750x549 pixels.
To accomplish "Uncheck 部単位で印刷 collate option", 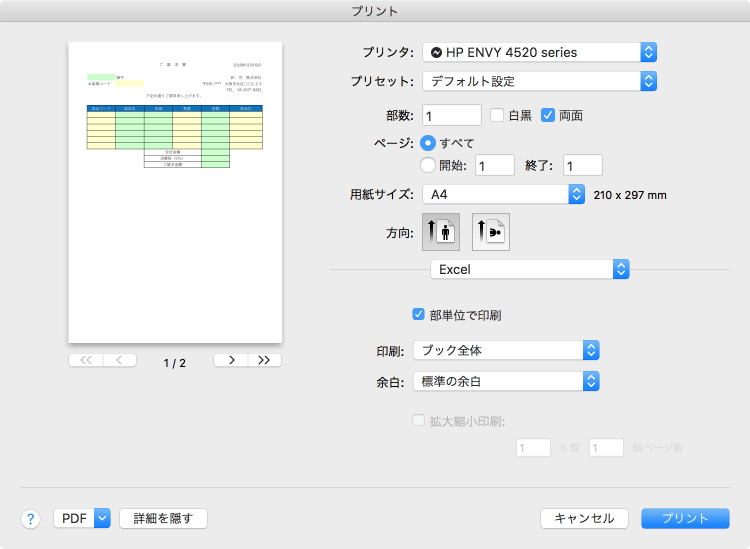I will [419, 314].
